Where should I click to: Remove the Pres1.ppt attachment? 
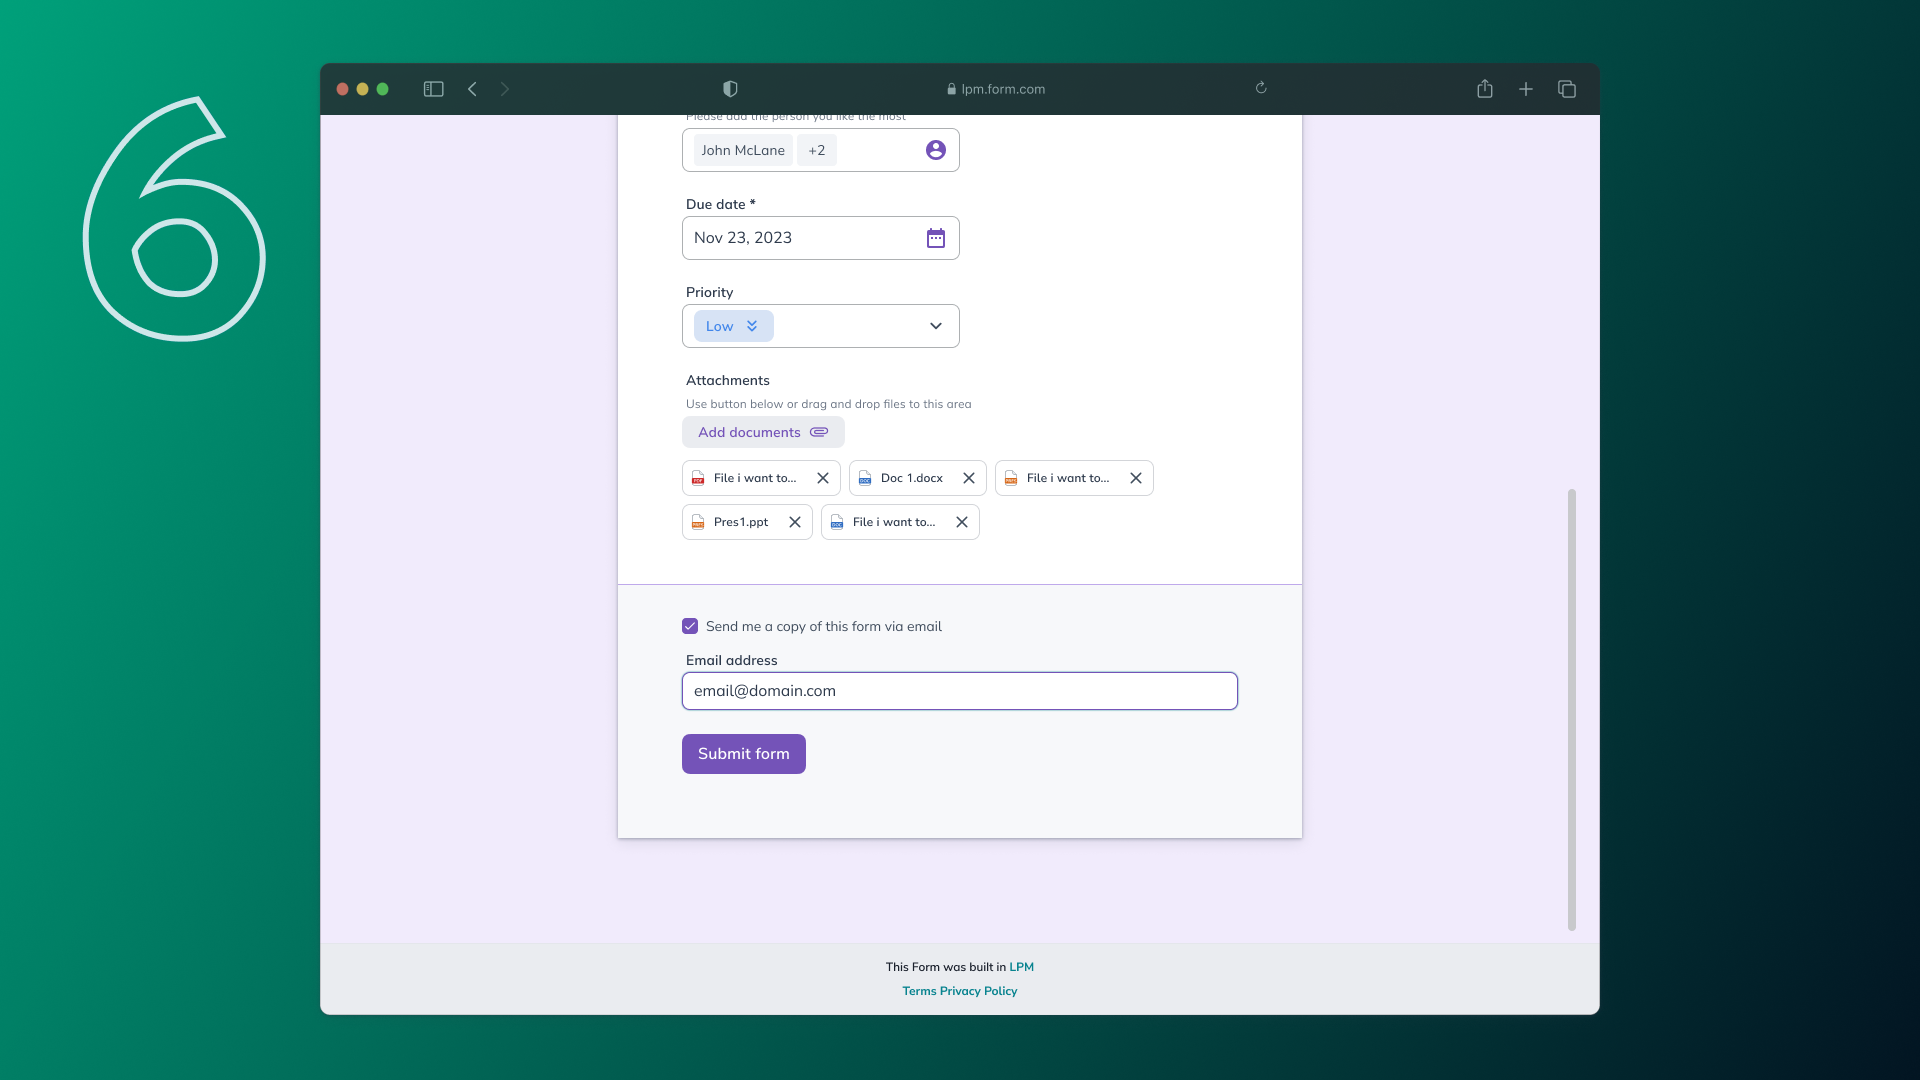tap(795, 522)
